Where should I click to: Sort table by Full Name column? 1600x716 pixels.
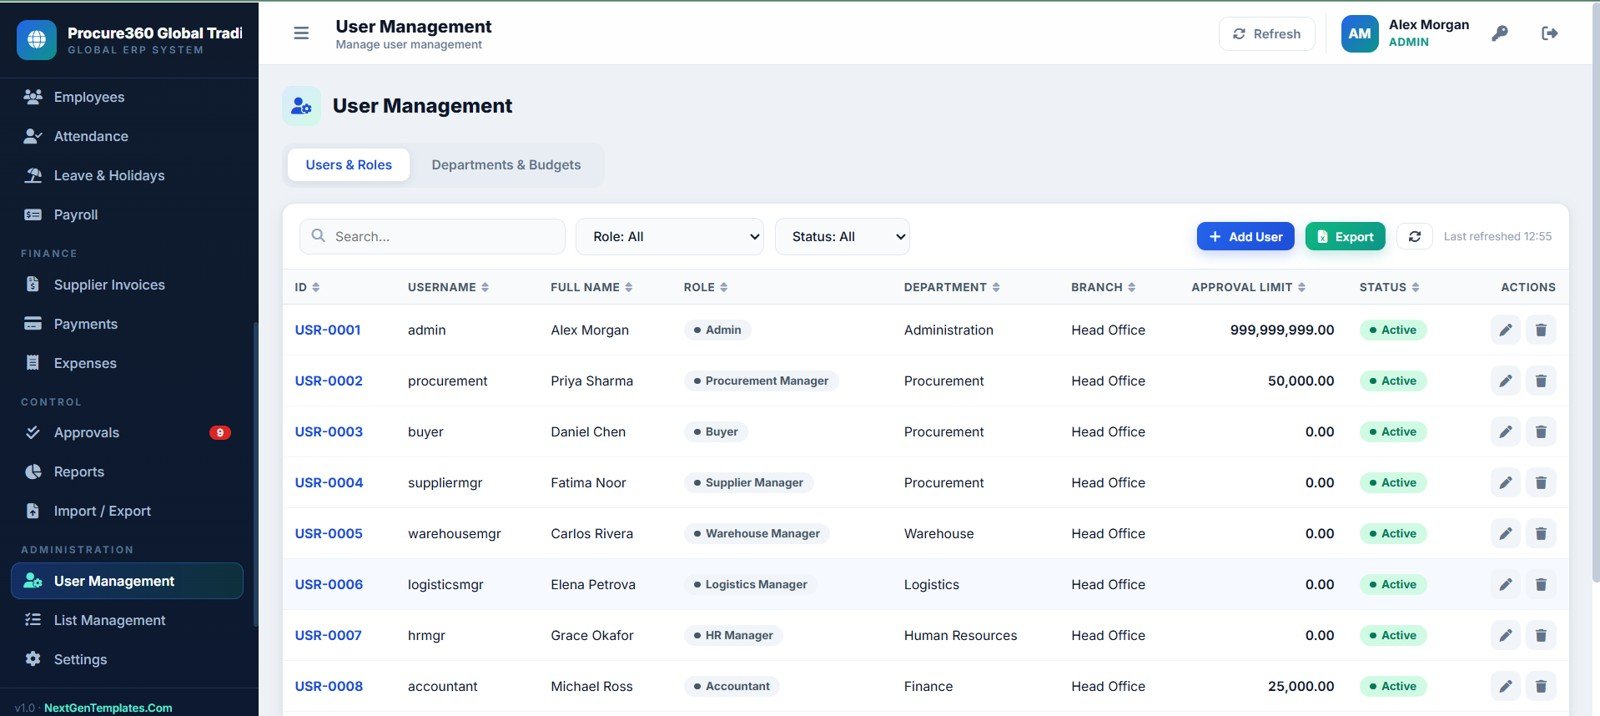click(x=591, y=287)
